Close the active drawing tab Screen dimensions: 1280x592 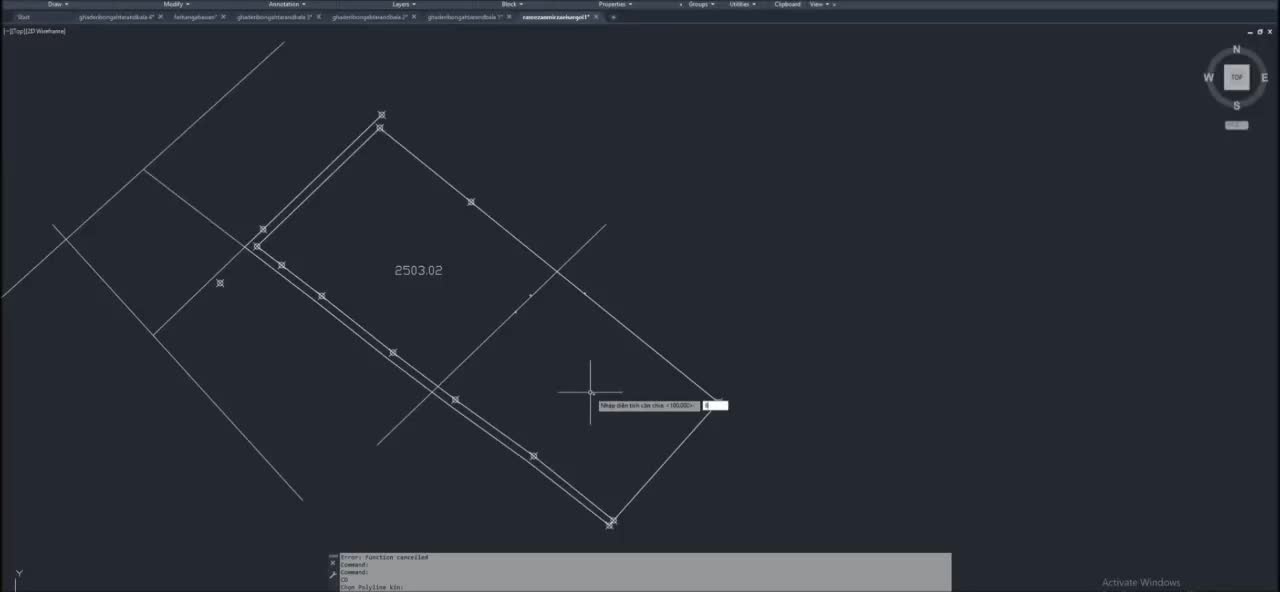(x=597, y=17)
